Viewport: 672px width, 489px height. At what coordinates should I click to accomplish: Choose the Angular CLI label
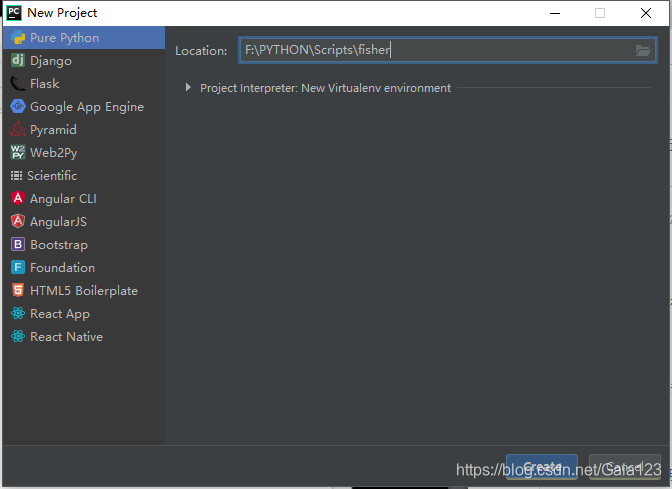click(x=63, y=199)
